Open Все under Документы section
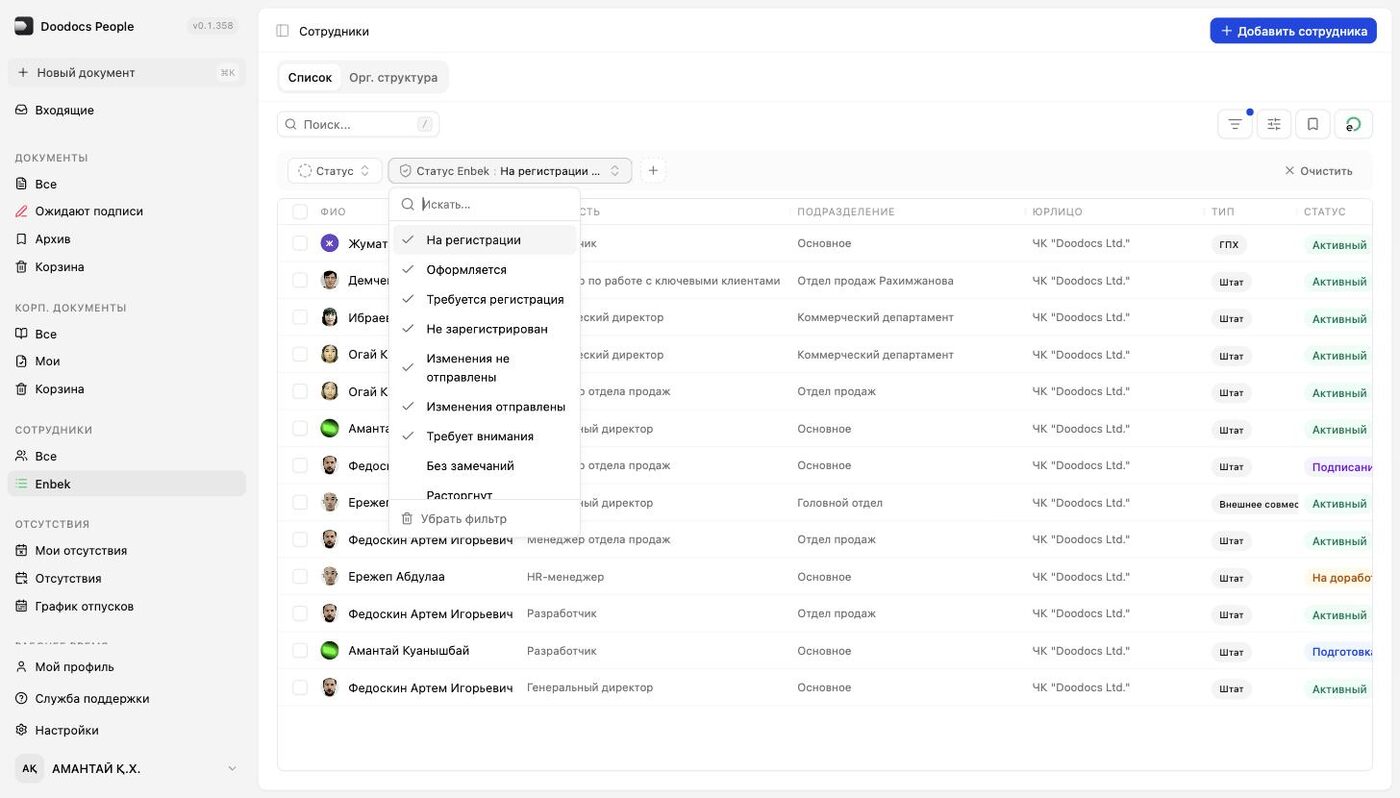The height and width of the screenshot is (798, 1400). (126, 184)
